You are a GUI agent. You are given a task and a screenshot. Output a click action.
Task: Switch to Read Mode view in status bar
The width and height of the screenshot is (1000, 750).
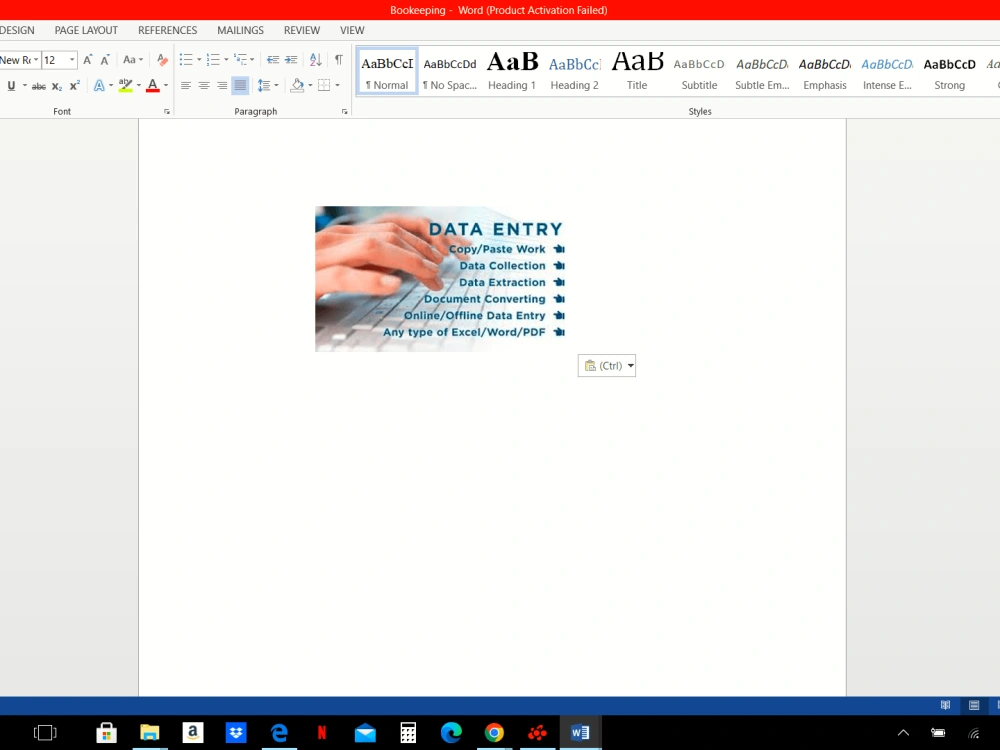945,705
